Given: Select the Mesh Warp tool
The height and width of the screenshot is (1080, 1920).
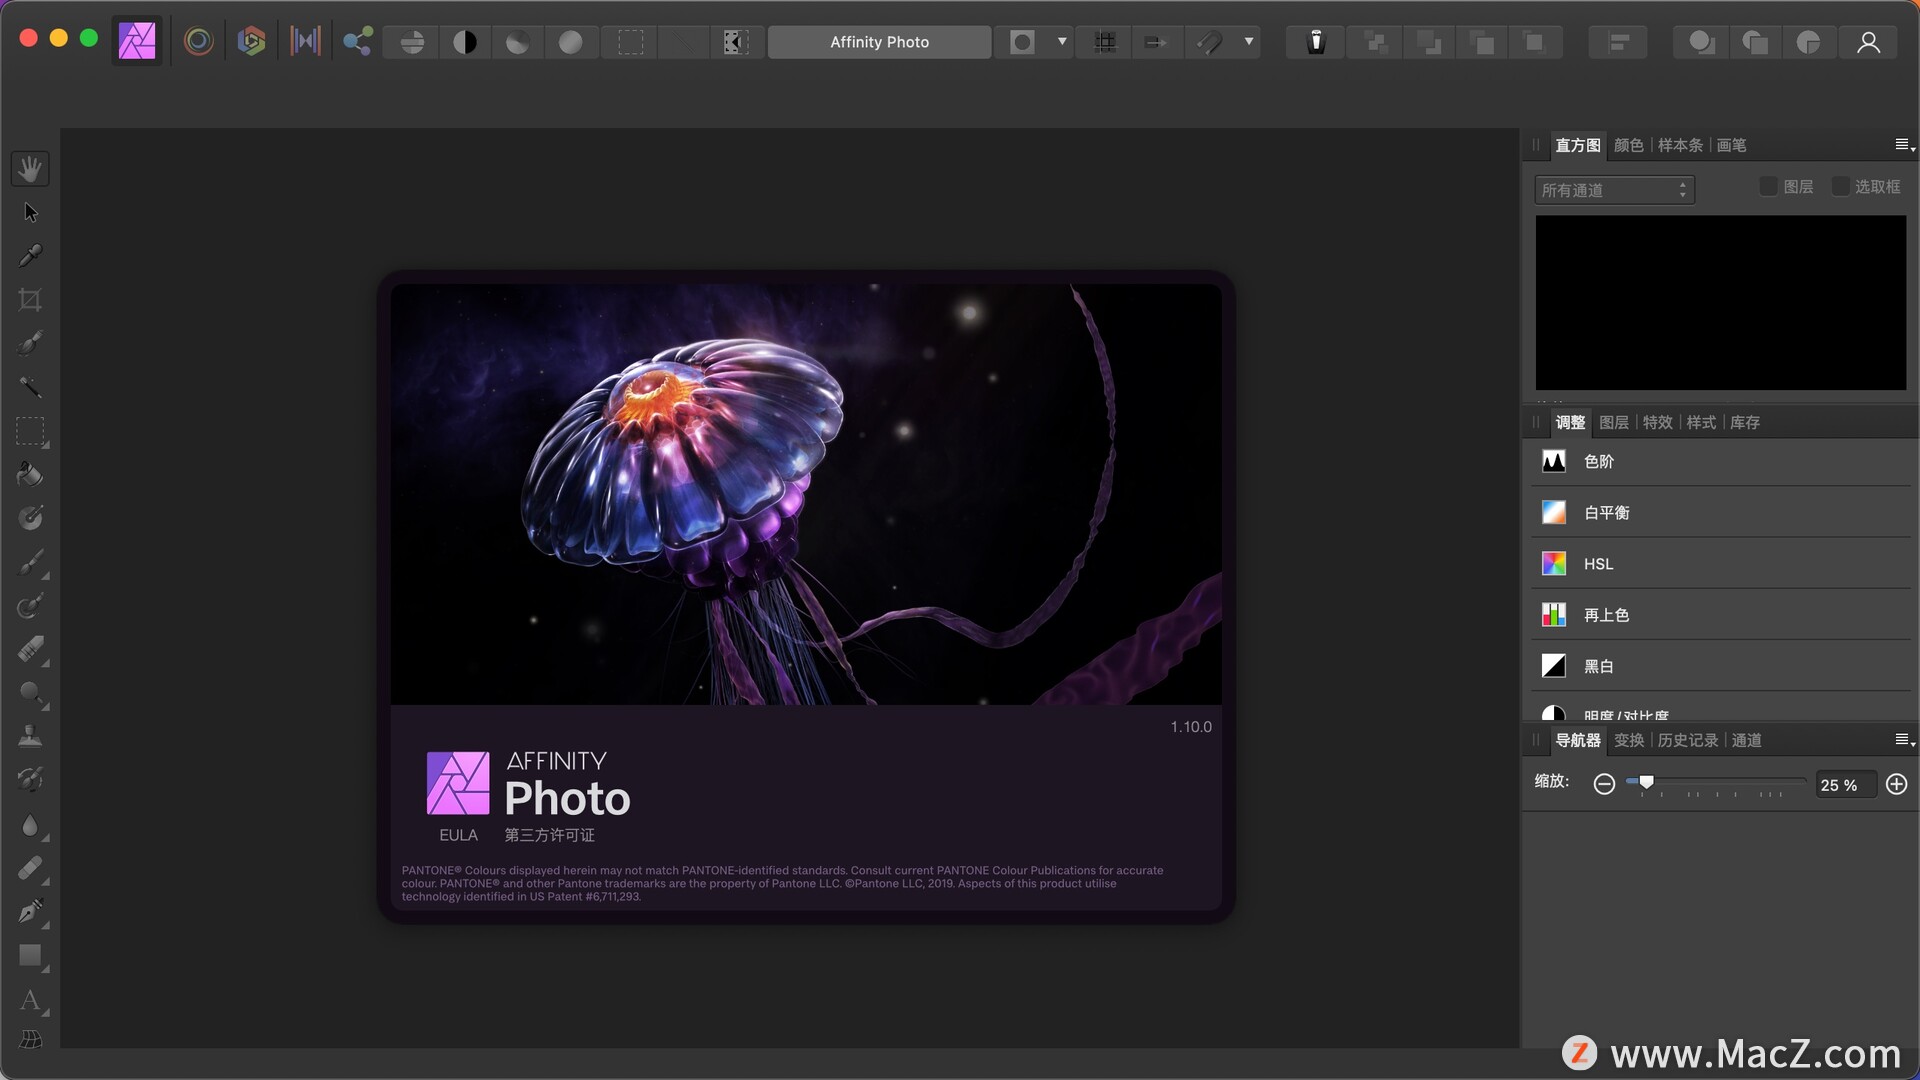Looking at the screenshot, I should pos(30,1040).
